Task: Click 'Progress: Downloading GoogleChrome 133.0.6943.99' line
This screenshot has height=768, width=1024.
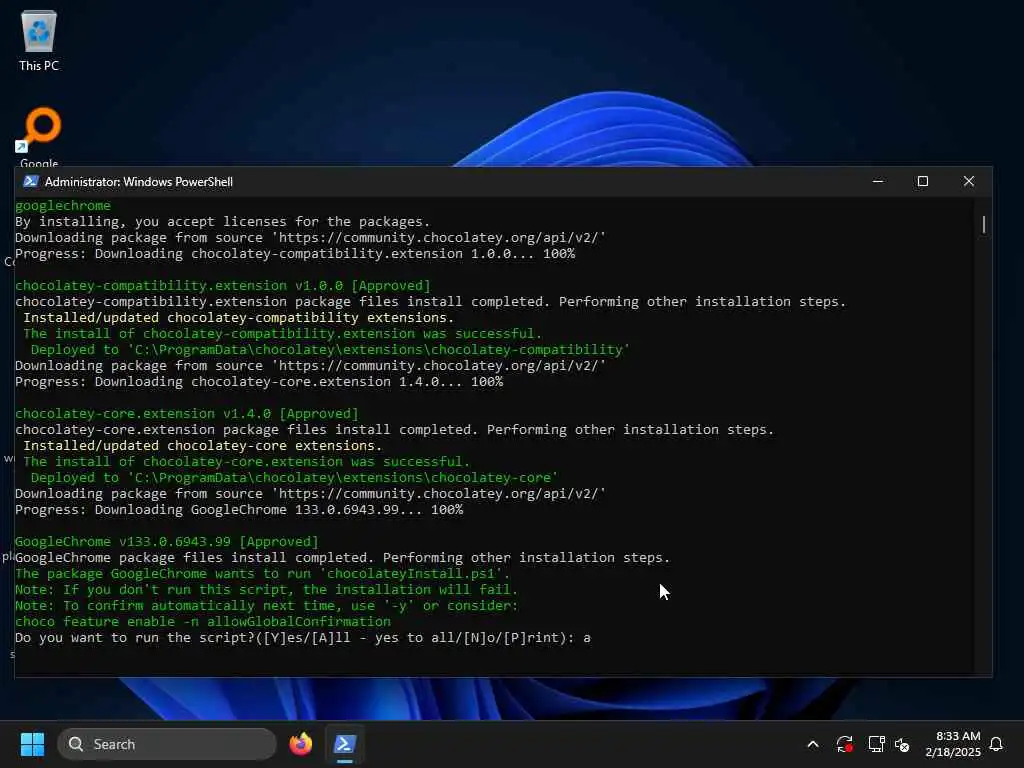Action: point(239,509)
